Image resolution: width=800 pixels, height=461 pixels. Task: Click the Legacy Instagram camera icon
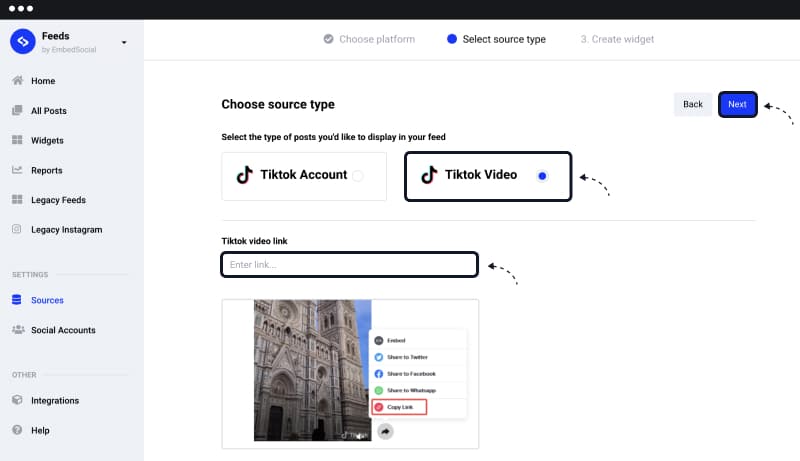[17, 229]
